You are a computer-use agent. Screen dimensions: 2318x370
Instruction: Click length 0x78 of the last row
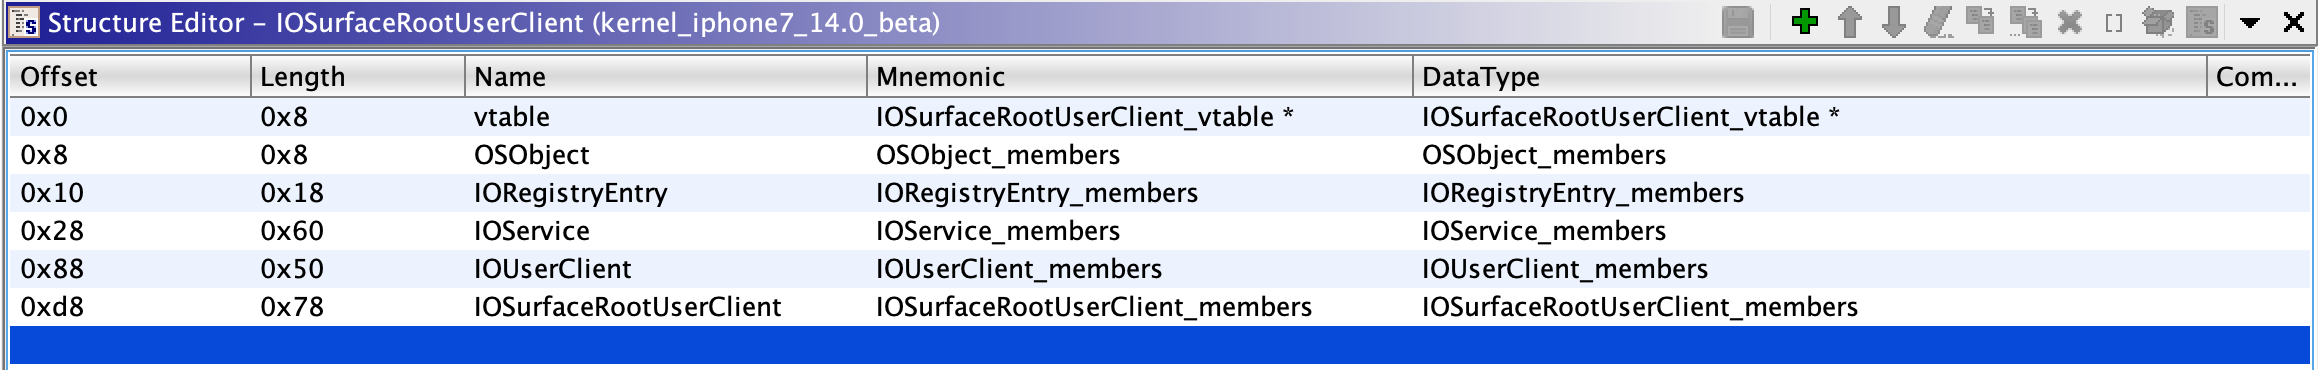point(358,307)
